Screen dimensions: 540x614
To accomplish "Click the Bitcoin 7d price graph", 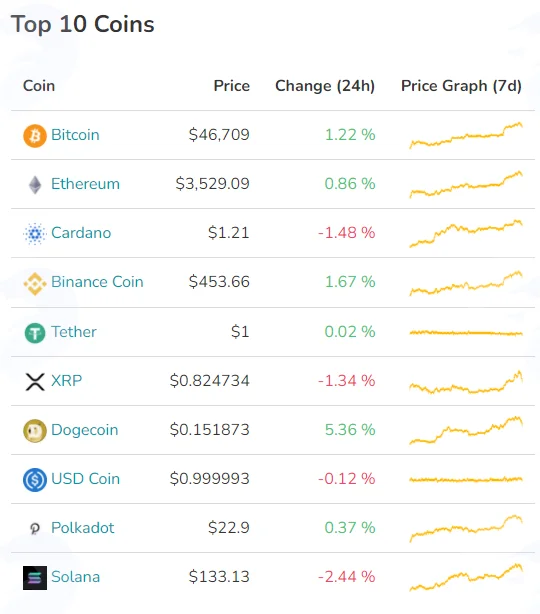I will 466,135.
